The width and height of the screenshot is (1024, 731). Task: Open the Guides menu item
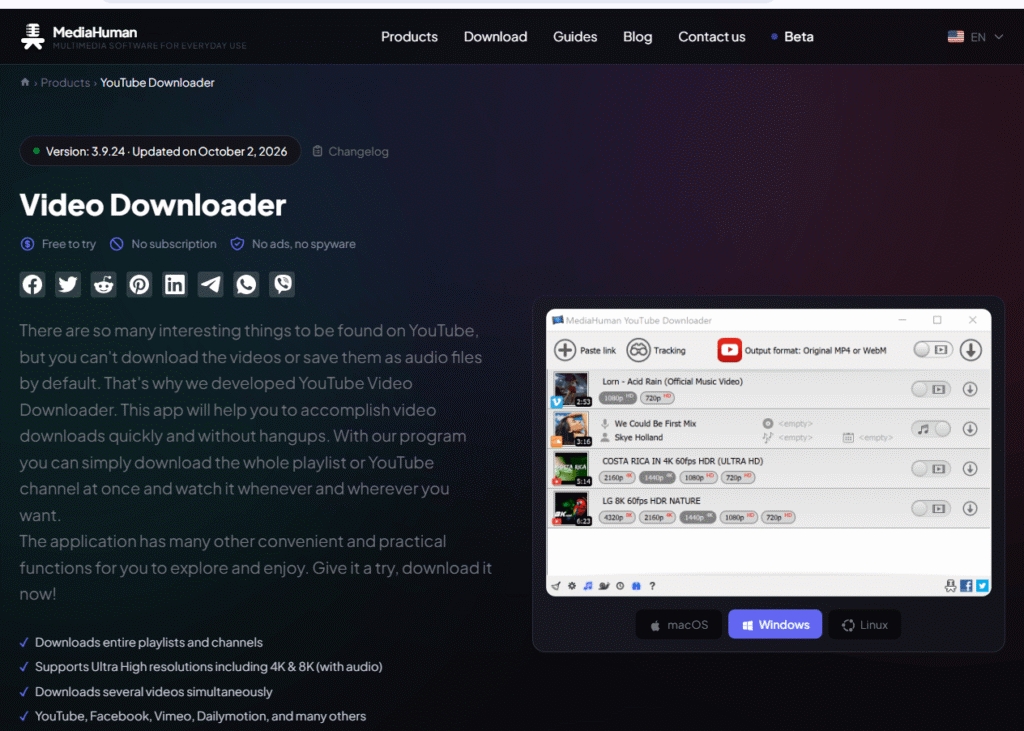(x=575, y=37)
